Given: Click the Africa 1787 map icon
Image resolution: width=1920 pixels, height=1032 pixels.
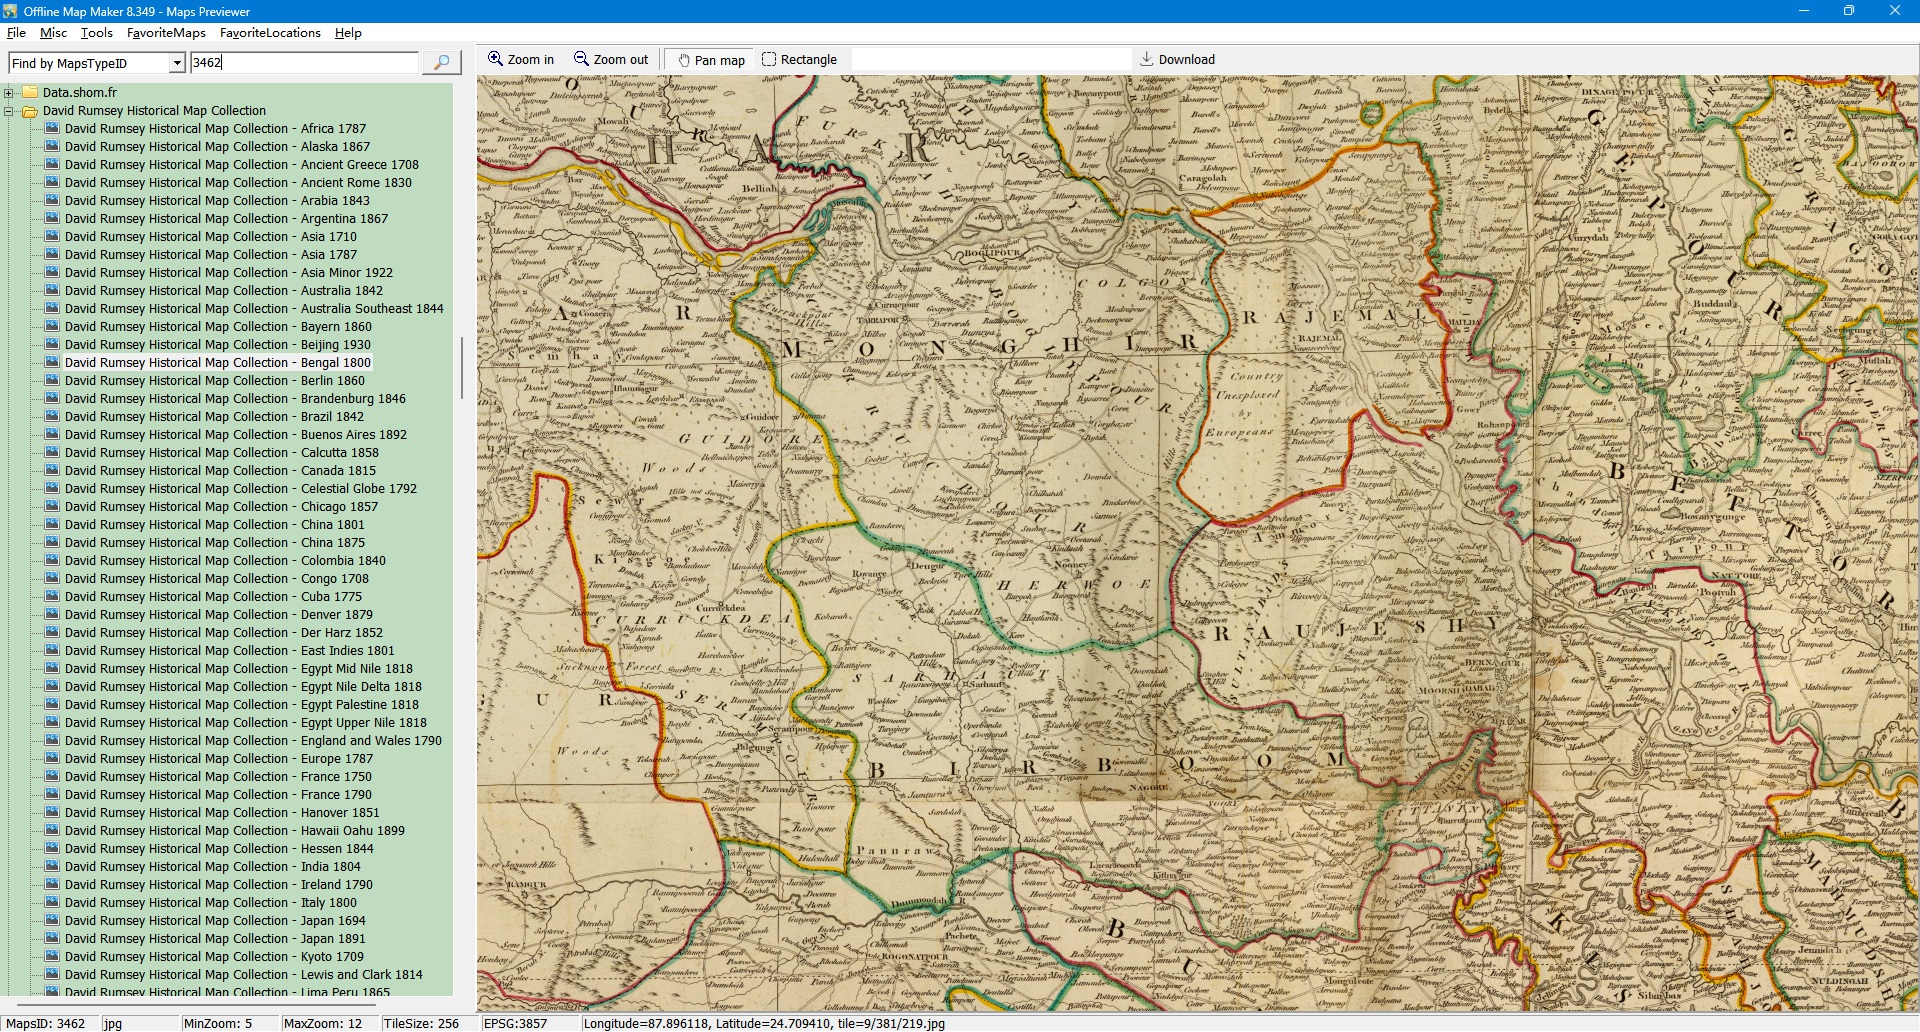Looking at the screenshot, I should coord(52,129).
